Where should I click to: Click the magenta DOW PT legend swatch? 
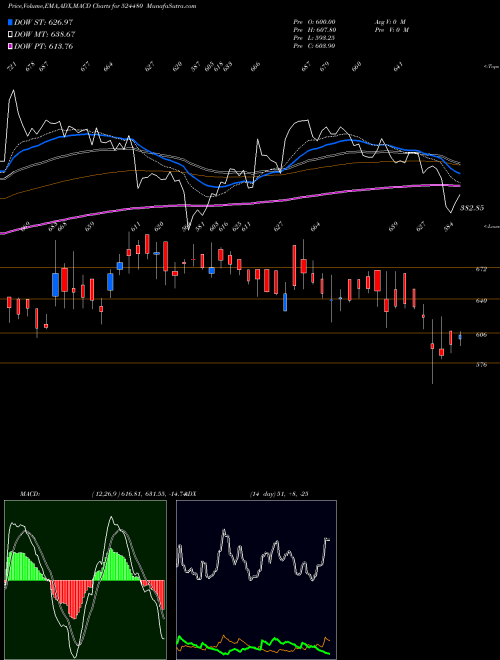[x=10, y=46]
